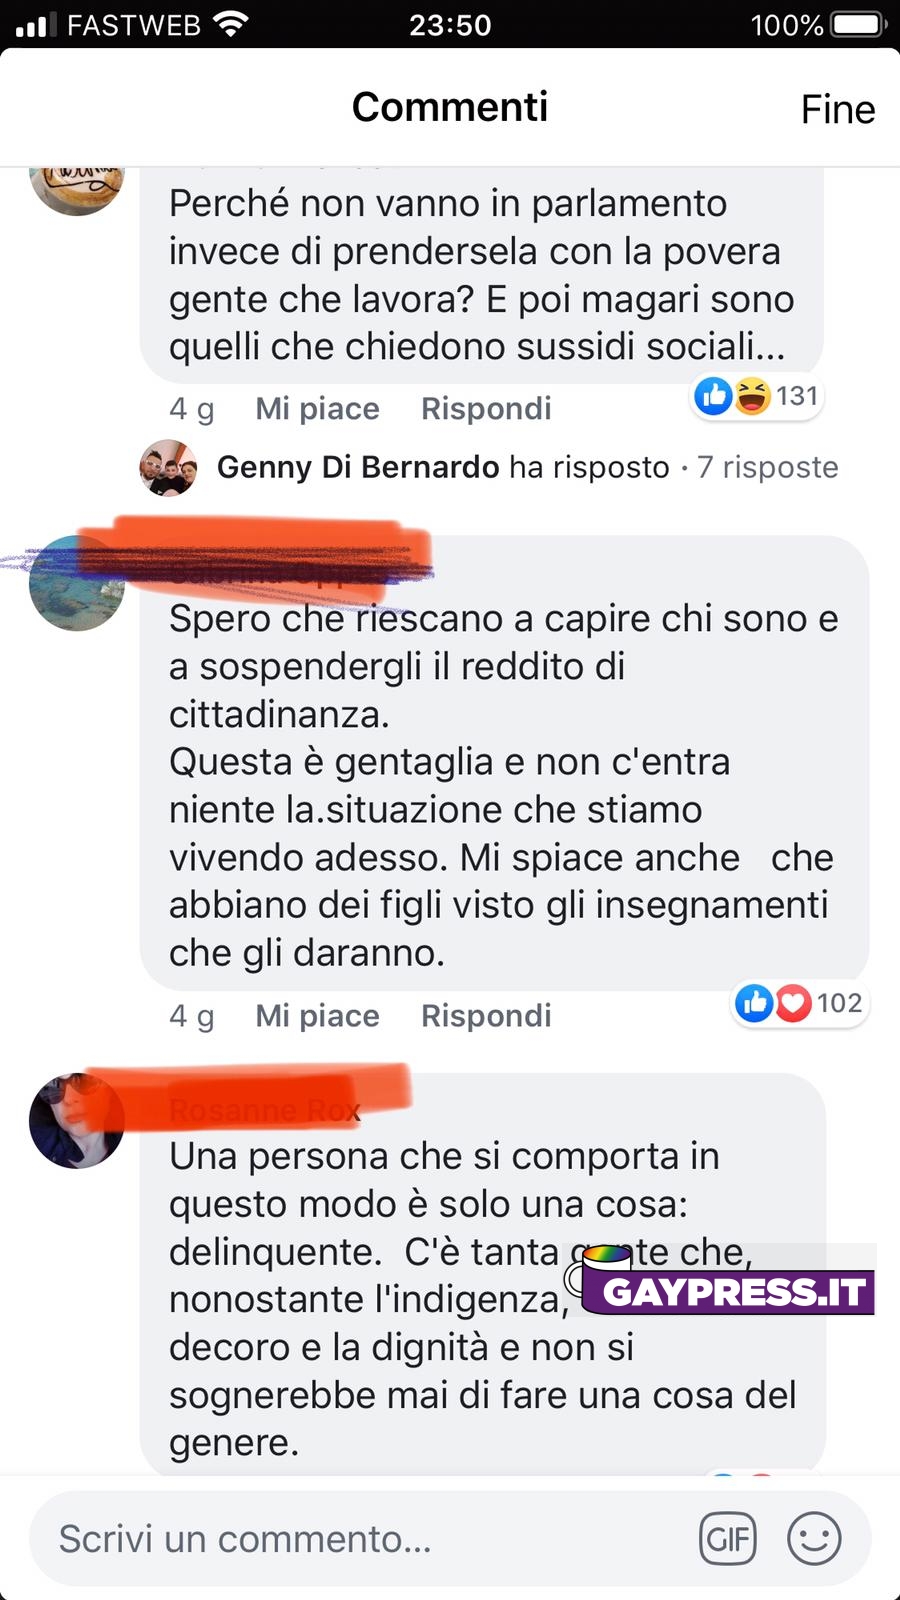Tap the Wi-Fi status icon
Screen dimensions: 900x1600
231,24
